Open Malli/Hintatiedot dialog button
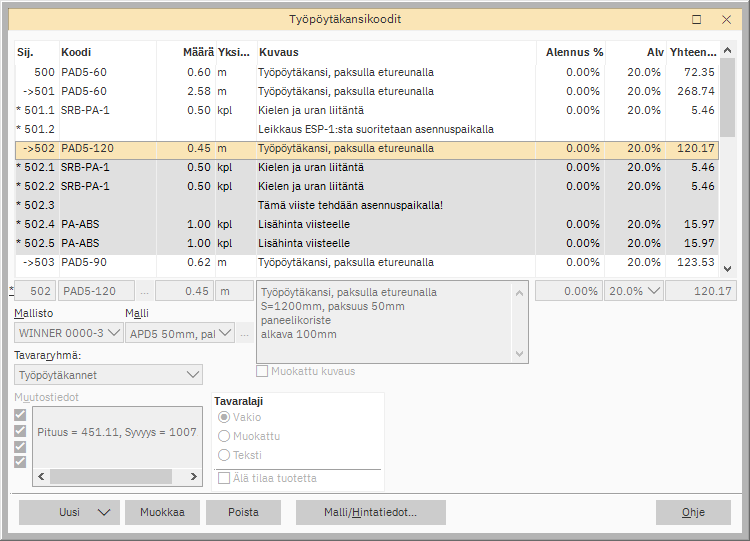 [x=370, y=512]
